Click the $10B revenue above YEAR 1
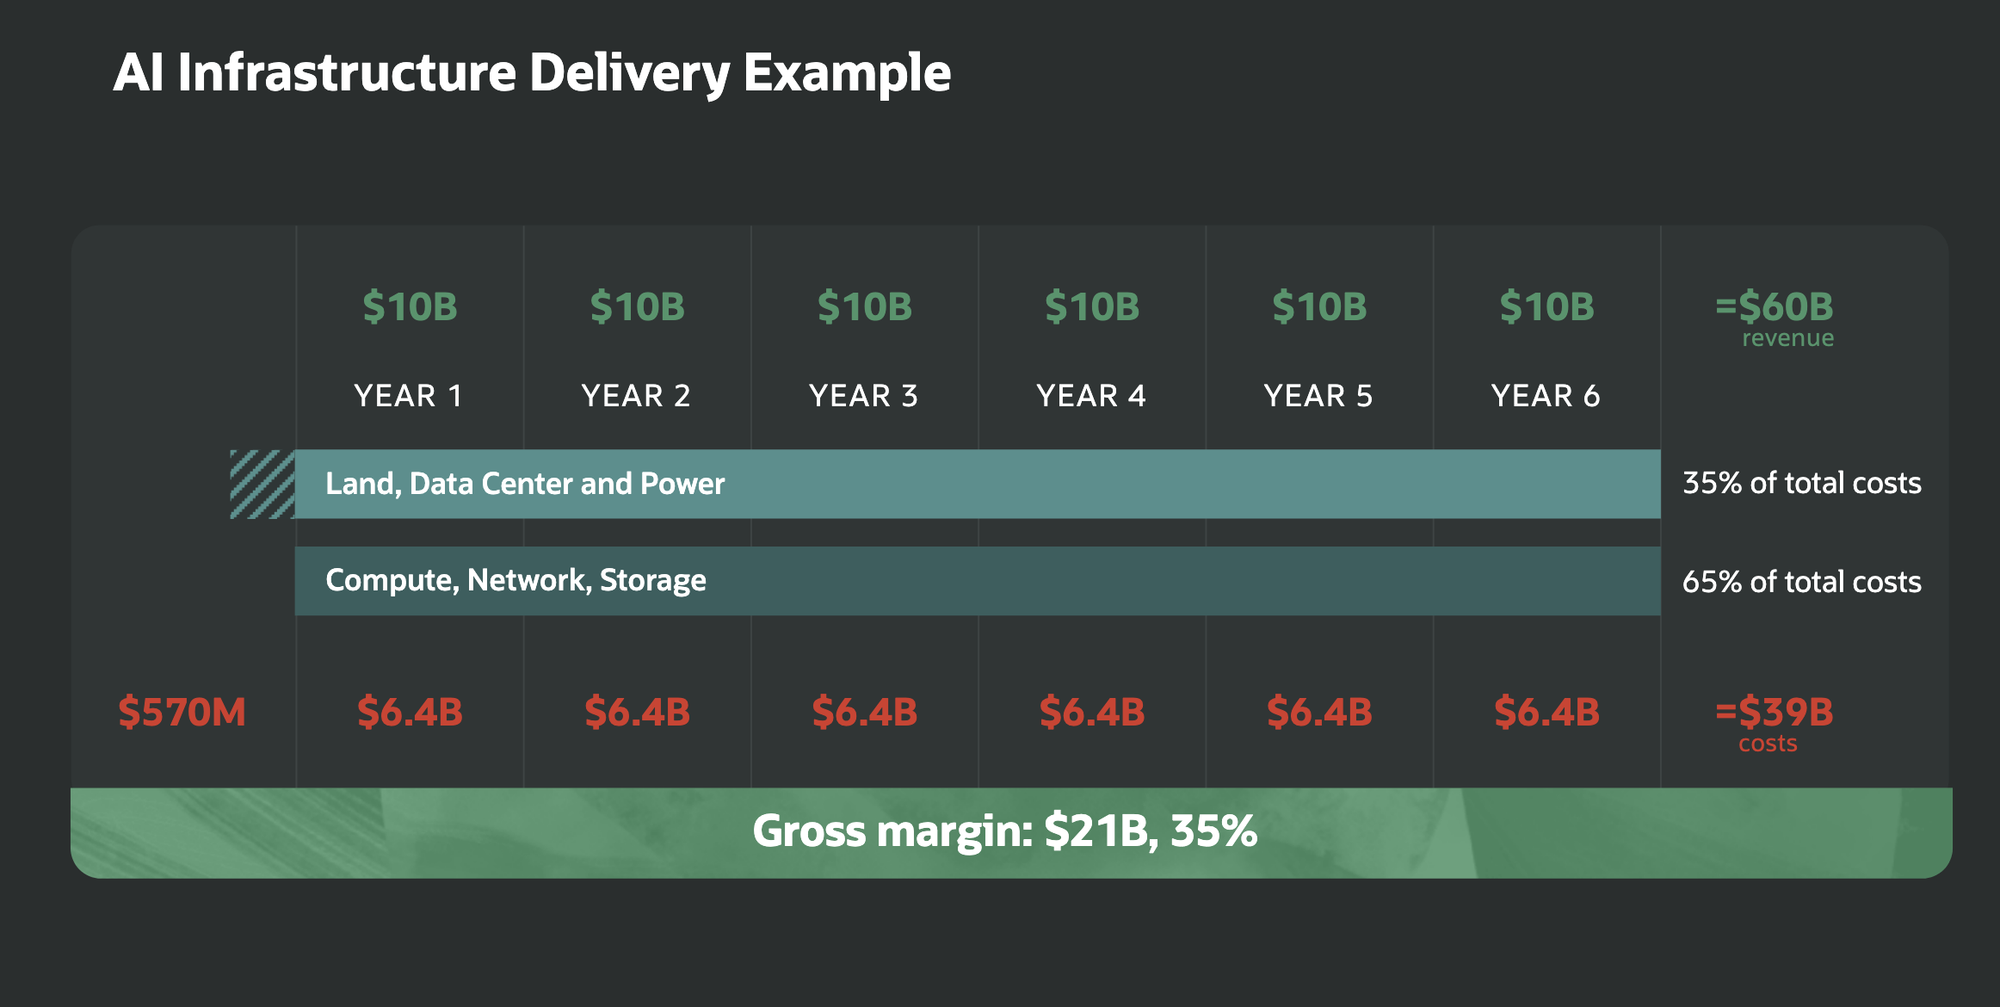This screenshot has height=1007, width=2000. click(x=410, y=306)
